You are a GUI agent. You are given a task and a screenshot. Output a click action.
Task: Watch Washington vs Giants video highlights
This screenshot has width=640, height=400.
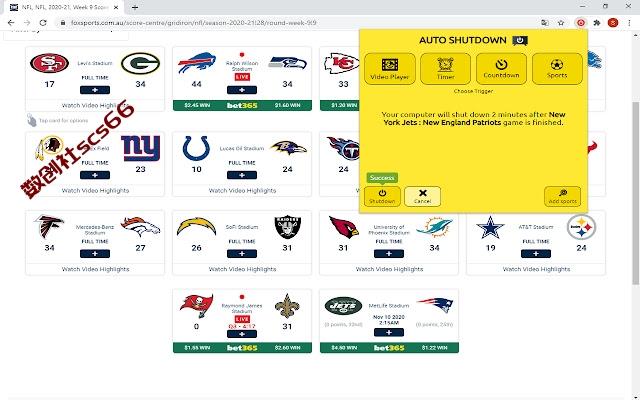coord(95,191)
